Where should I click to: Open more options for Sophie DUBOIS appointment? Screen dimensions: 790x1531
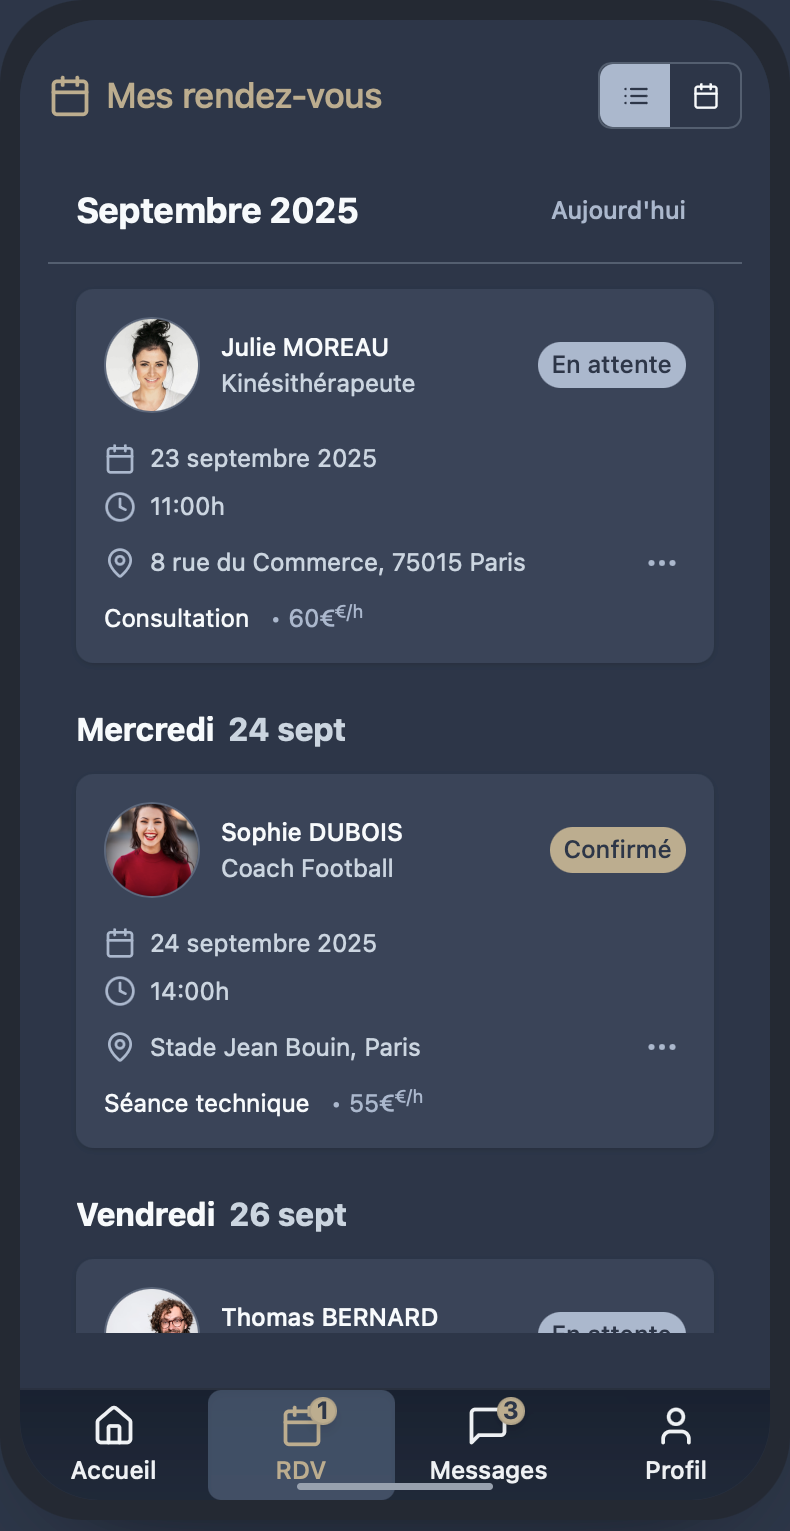click(x=662, y=1047)
